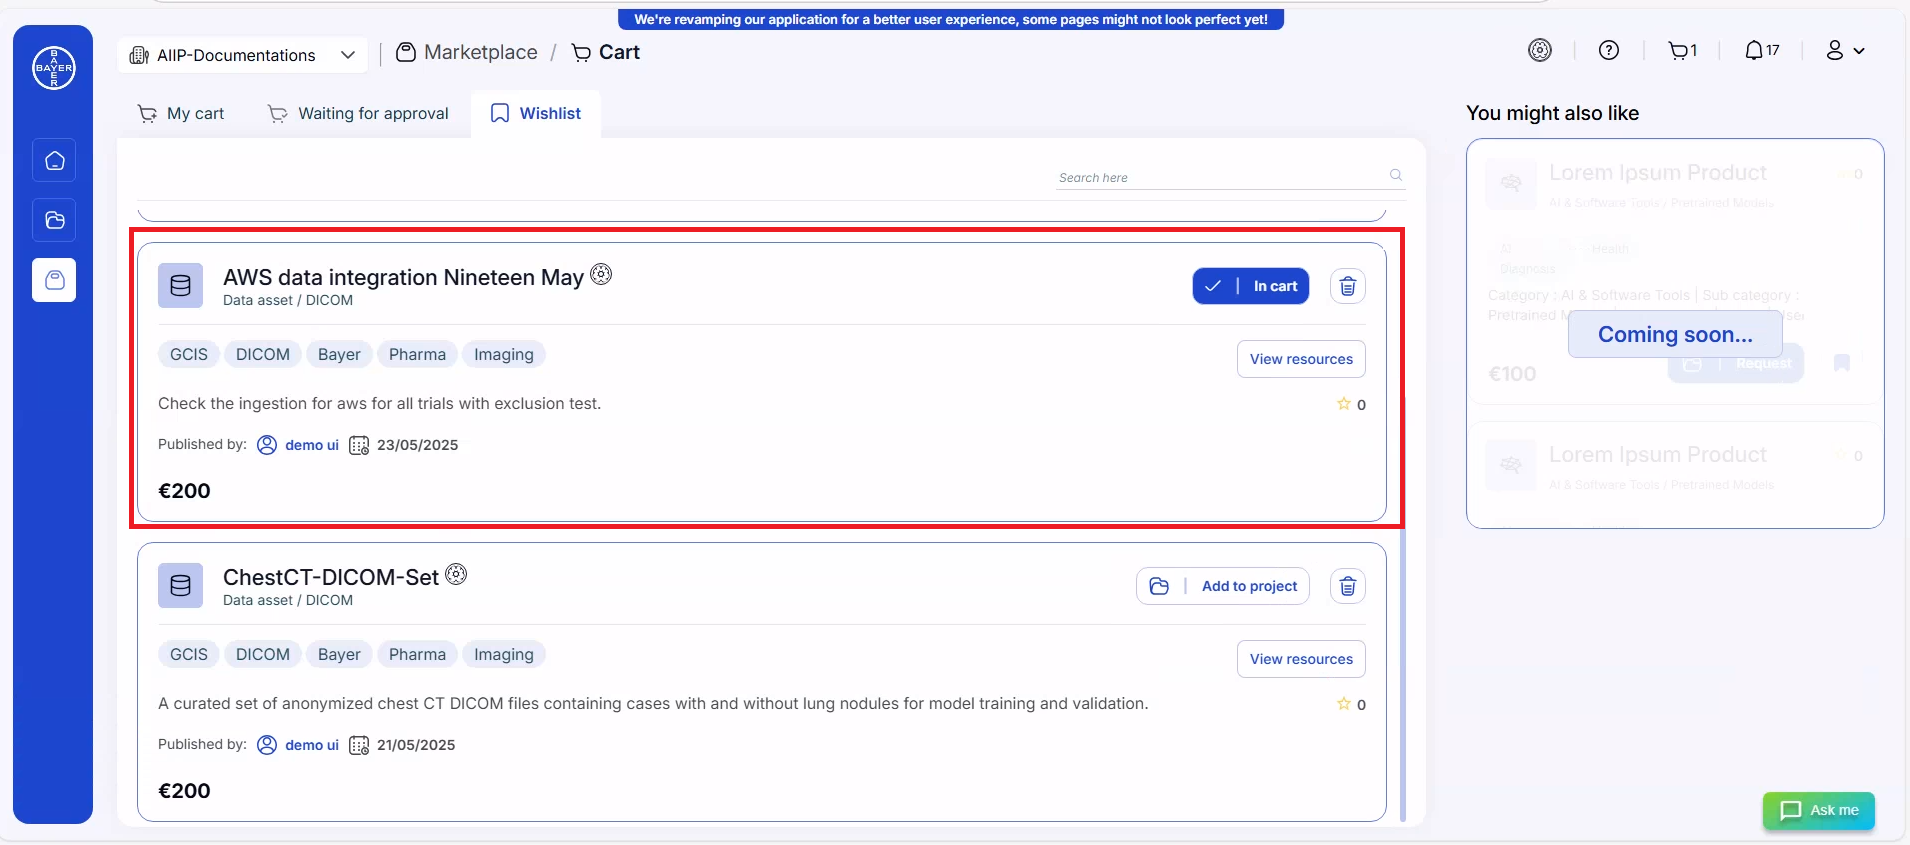This screenshot has width=1910, height=845.
Task: Open demo ui publisher of AWS data integration
Action: (x=312, y=445)
